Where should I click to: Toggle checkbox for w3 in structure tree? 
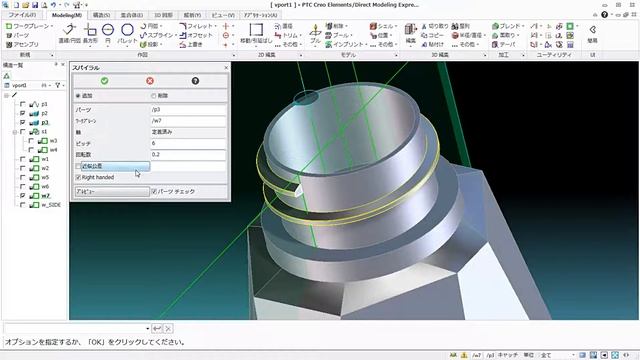click(x=31, y=141)
